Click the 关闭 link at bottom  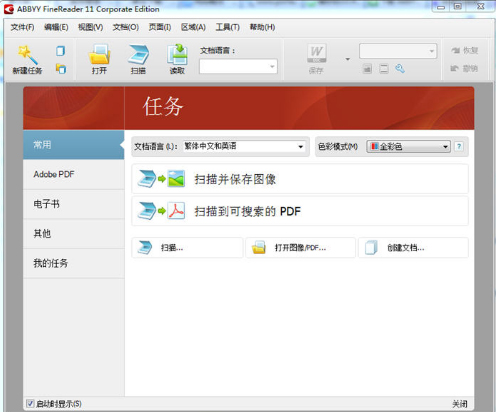459,404
